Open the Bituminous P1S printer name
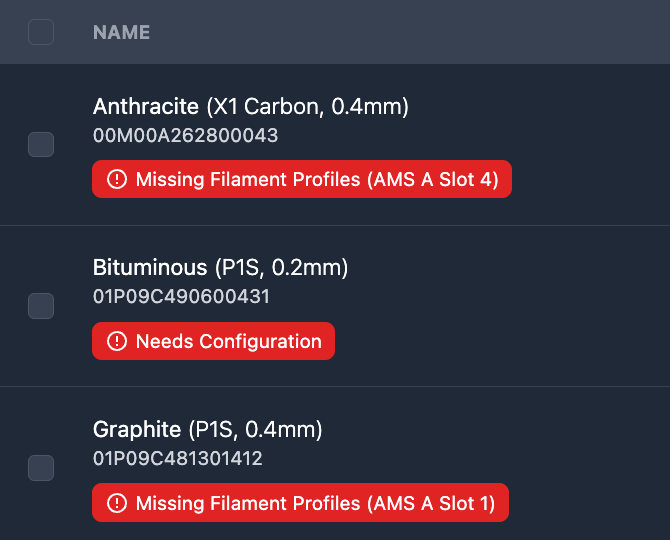This screenshot has width=670, height=540. [150, 268]
